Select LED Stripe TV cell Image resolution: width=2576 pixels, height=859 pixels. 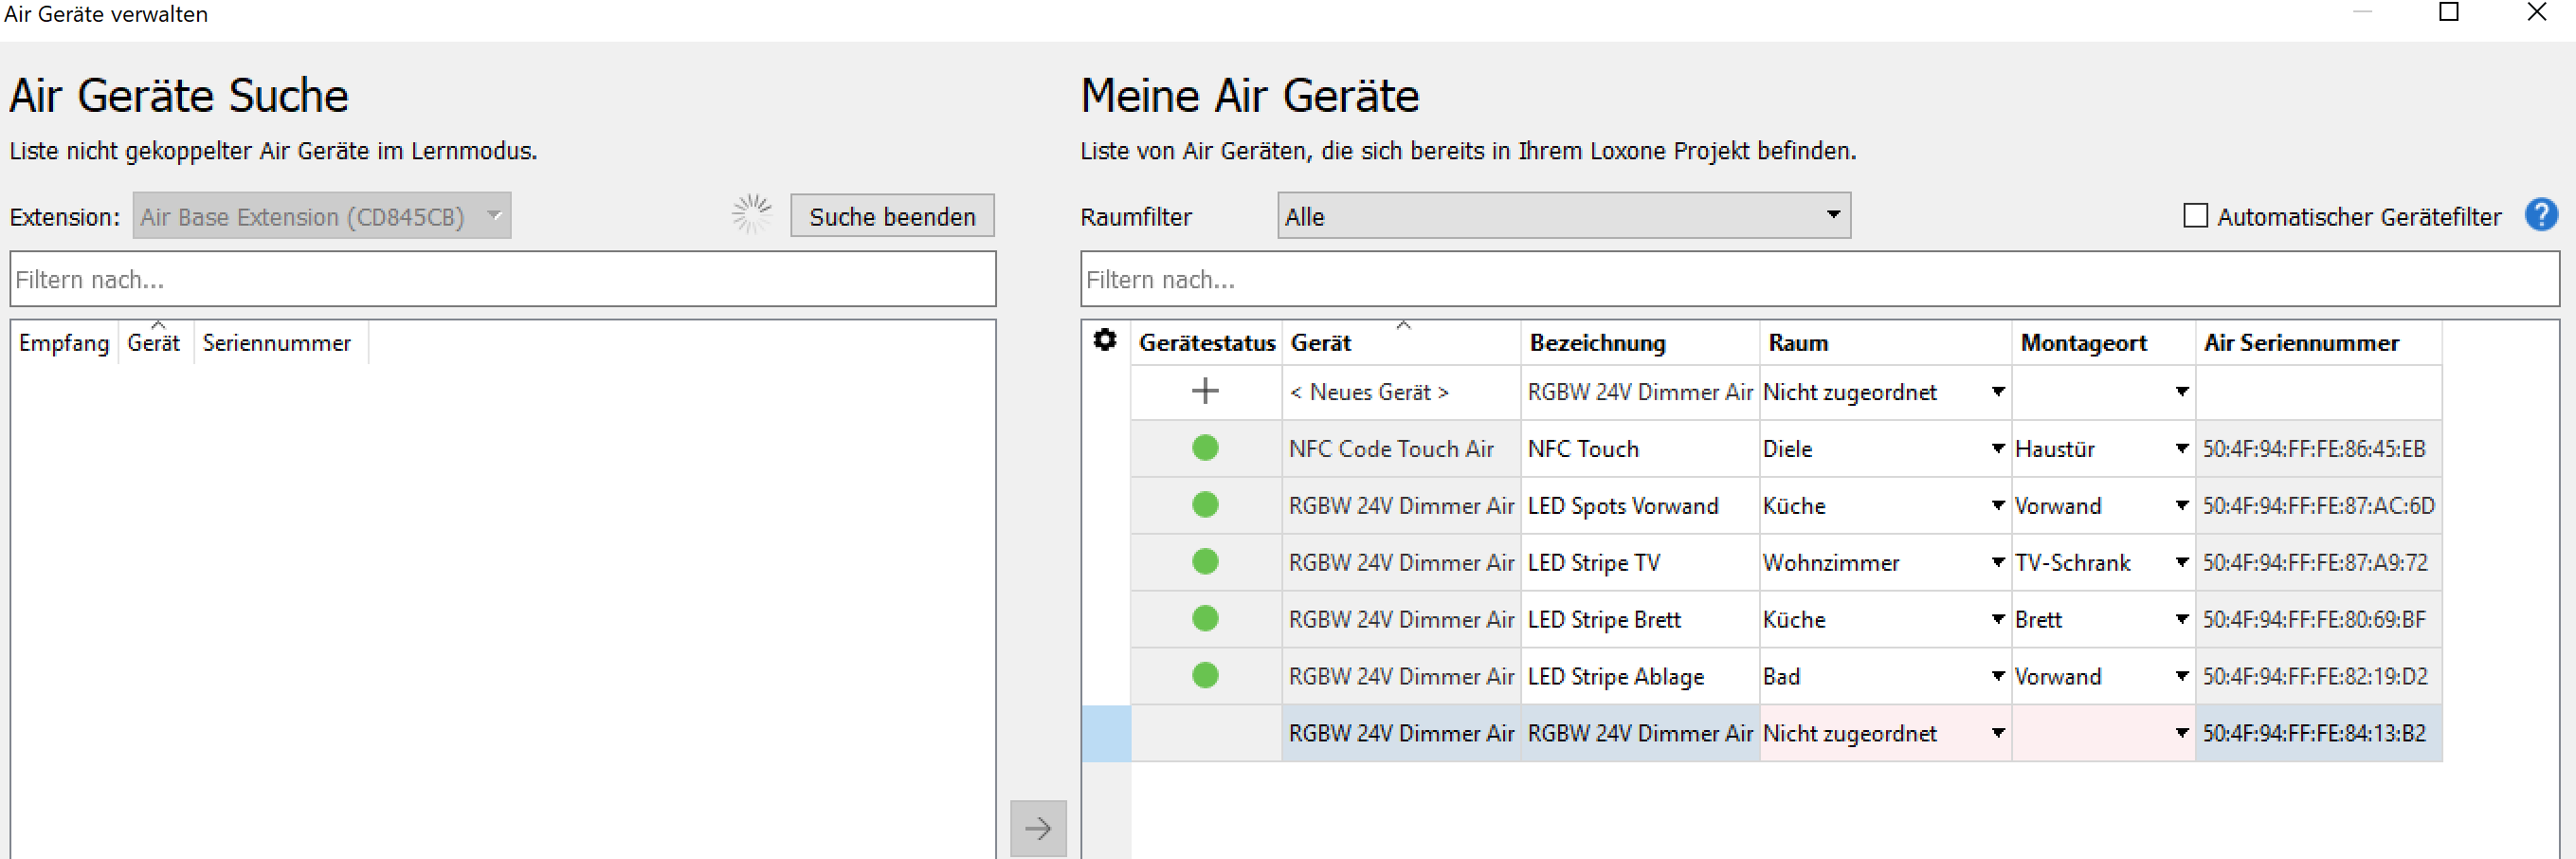point(1640,563)
